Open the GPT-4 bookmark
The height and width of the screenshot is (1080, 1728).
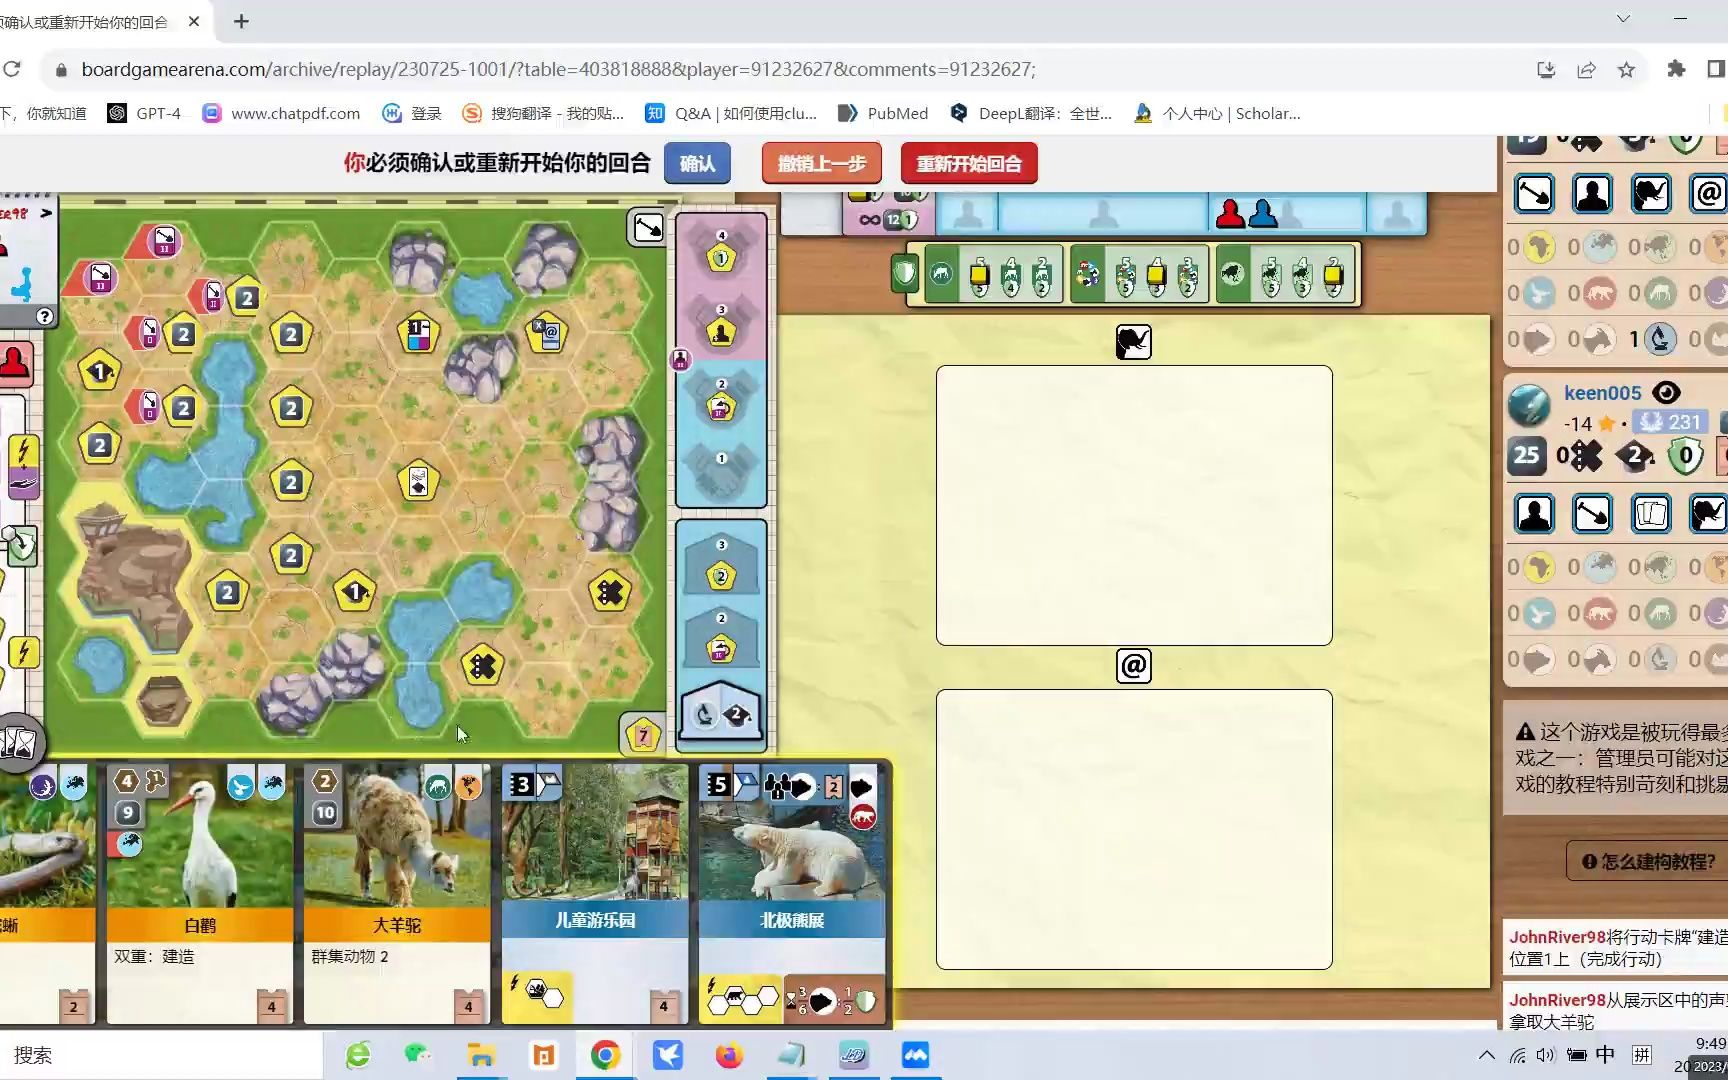[145, 113]
